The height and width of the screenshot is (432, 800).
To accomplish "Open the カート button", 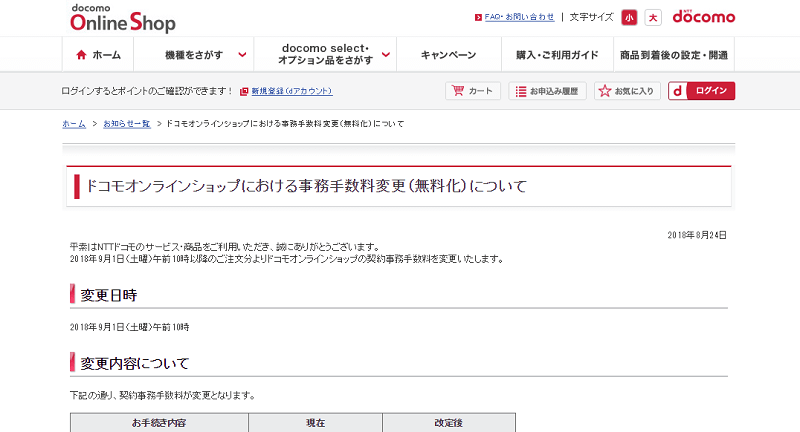I will pos(473,91).
